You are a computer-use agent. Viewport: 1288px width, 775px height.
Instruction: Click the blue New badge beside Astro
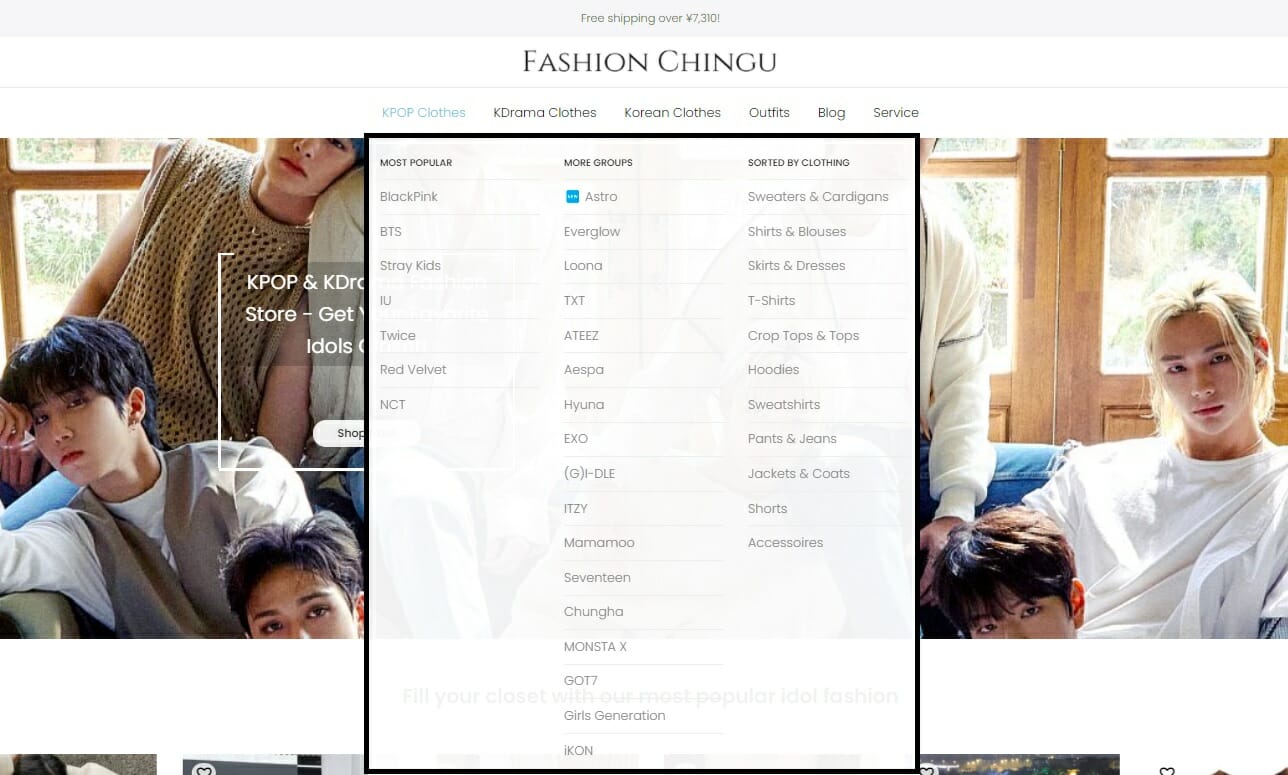[x=572, y=197]
